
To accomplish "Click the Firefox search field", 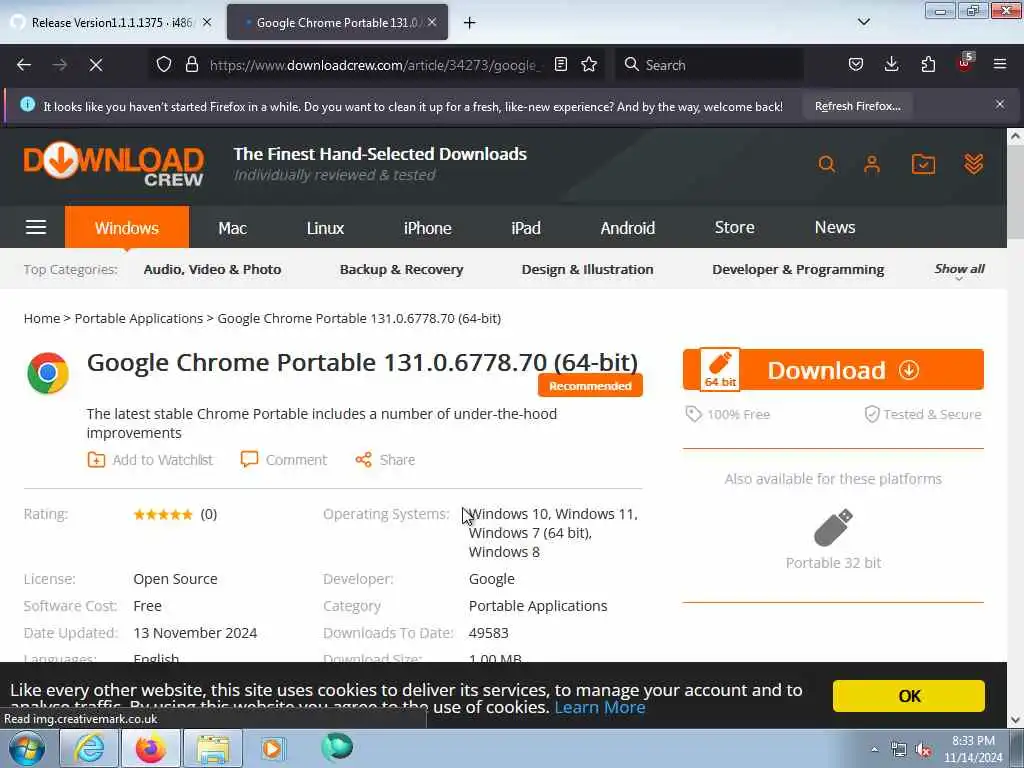I will coord(710,65).
